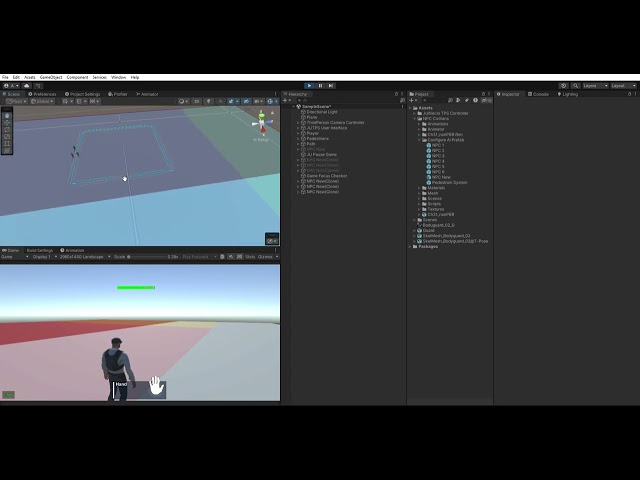
Task: Click the Scene orientation gizmo
Action: [262, 121]
